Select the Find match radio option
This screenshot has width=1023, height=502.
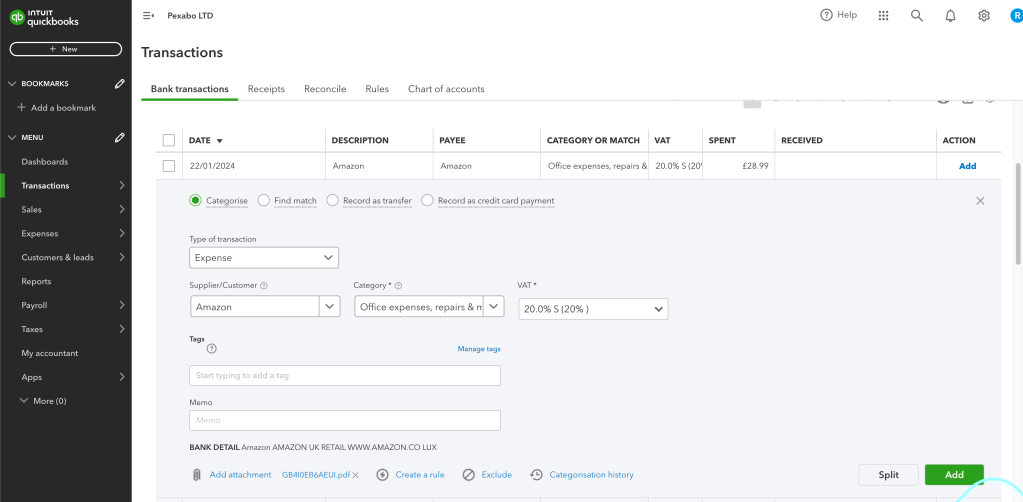pyautogui.click(x=264, y=200)
